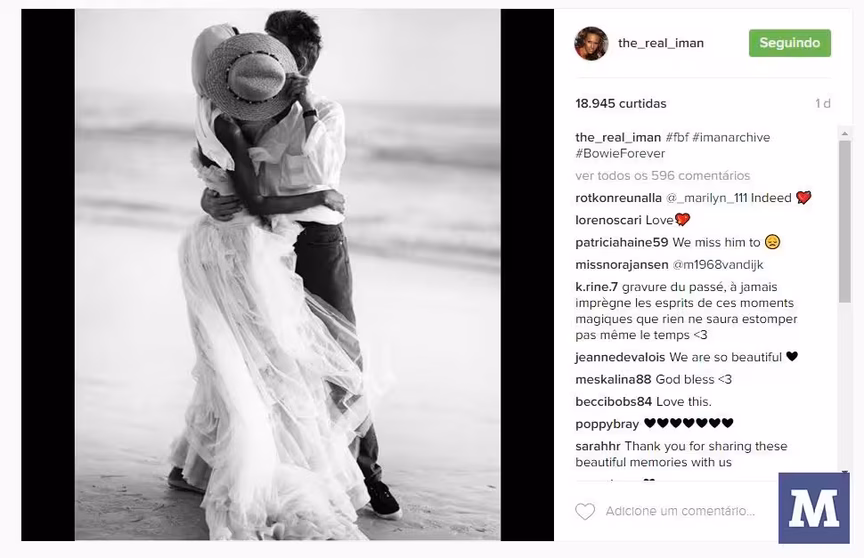
Task: Click the 18.945 curtidas likes count
Action: point(620,104)
